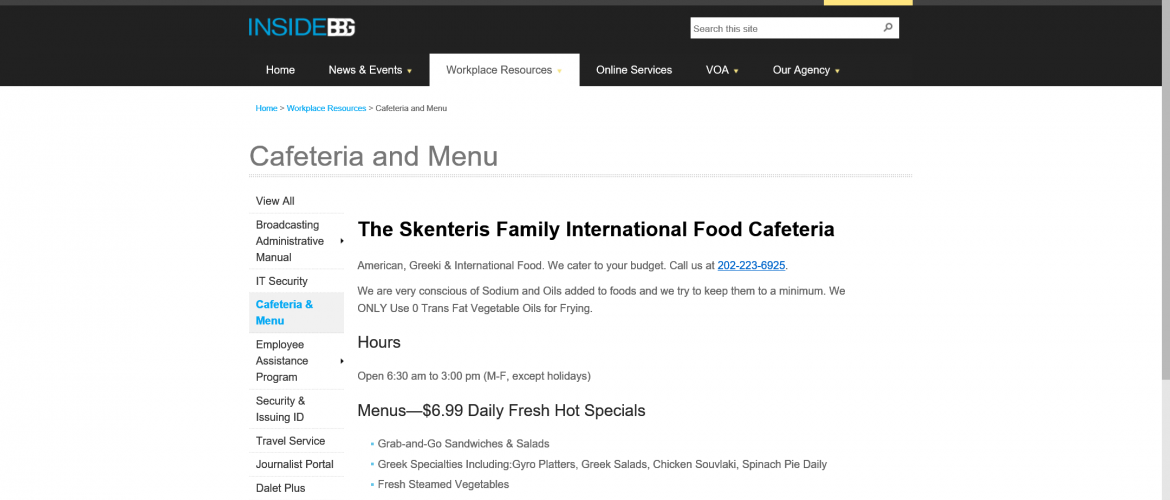
Task: Expand Broadcasting Administrative Manual submenu arrow
Action: [342, 241]
